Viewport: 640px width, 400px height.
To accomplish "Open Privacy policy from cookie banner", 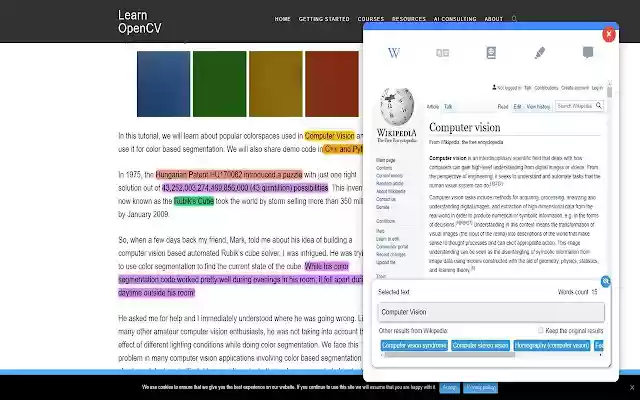I will coord(480,387).
